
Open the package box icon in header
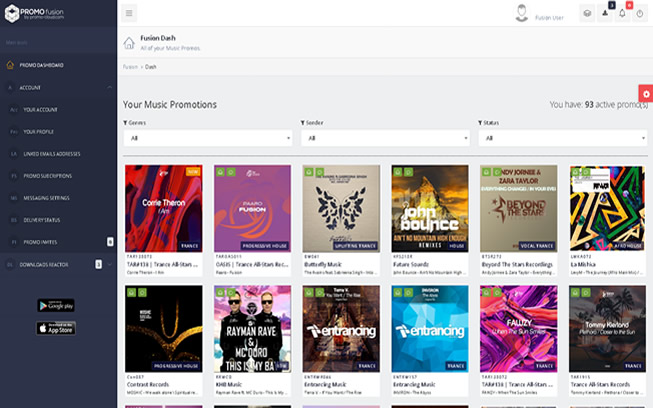click(587, 13)
